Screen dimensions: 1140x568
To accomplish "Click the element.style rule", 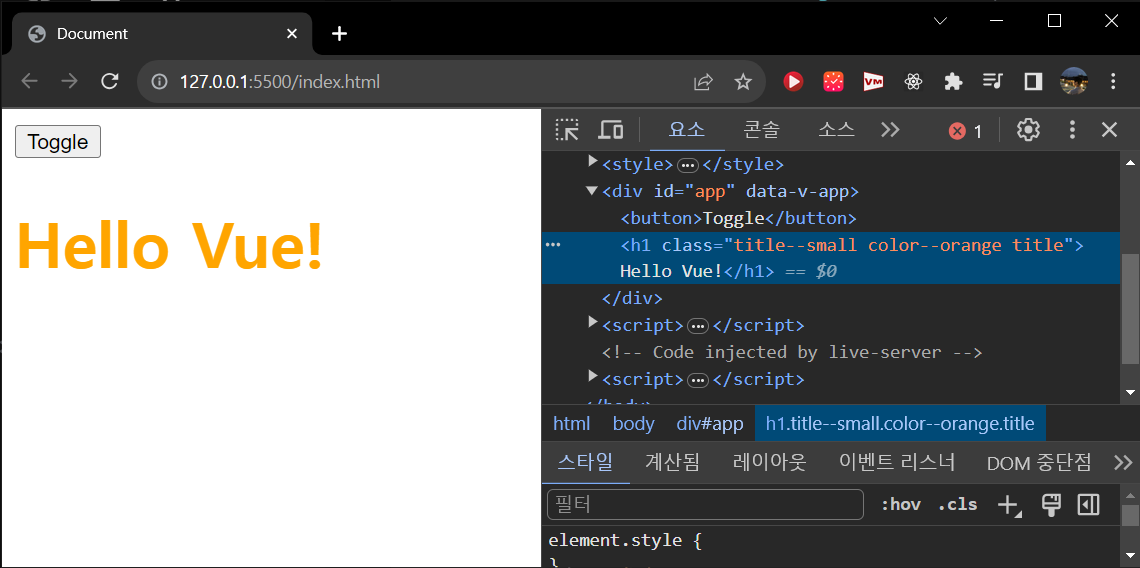I will pos(625,541).
